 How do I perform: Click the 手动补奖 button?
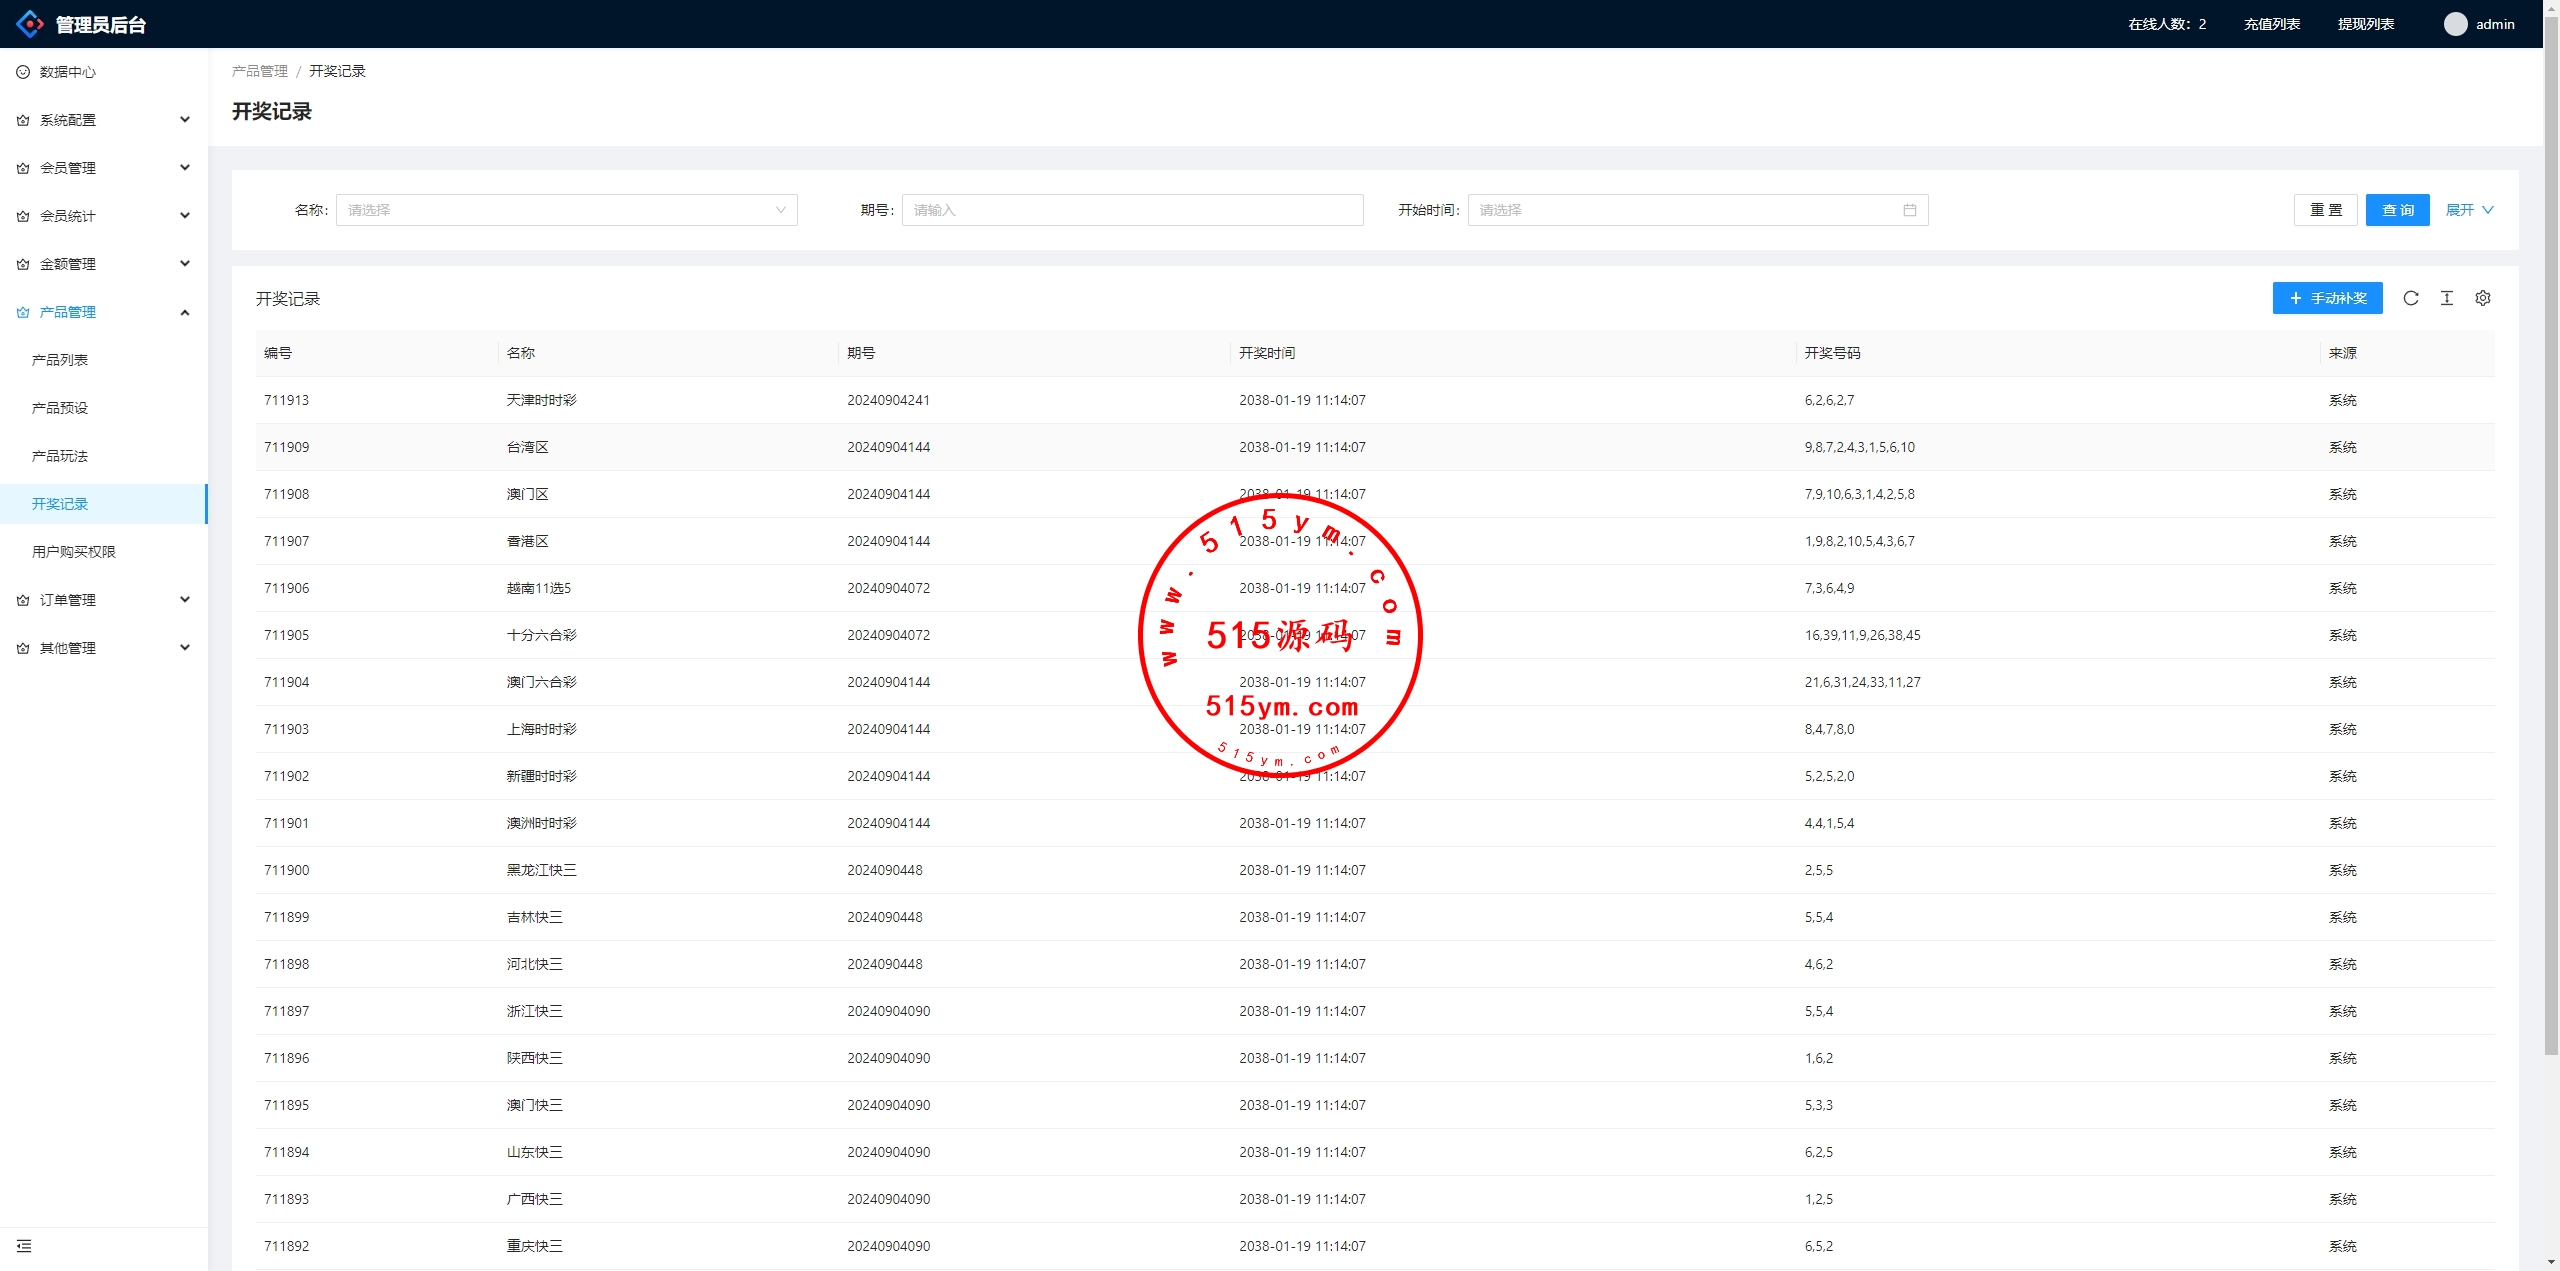tap(2327, 298)
